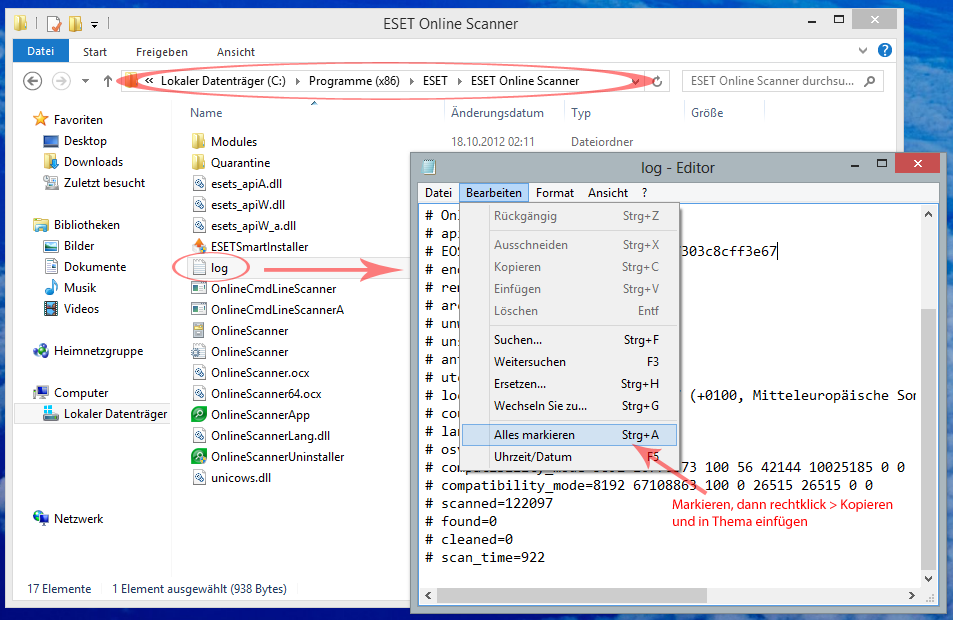
Task: Expand the Explorer ribbon chevron
Action: coord(862,50)
